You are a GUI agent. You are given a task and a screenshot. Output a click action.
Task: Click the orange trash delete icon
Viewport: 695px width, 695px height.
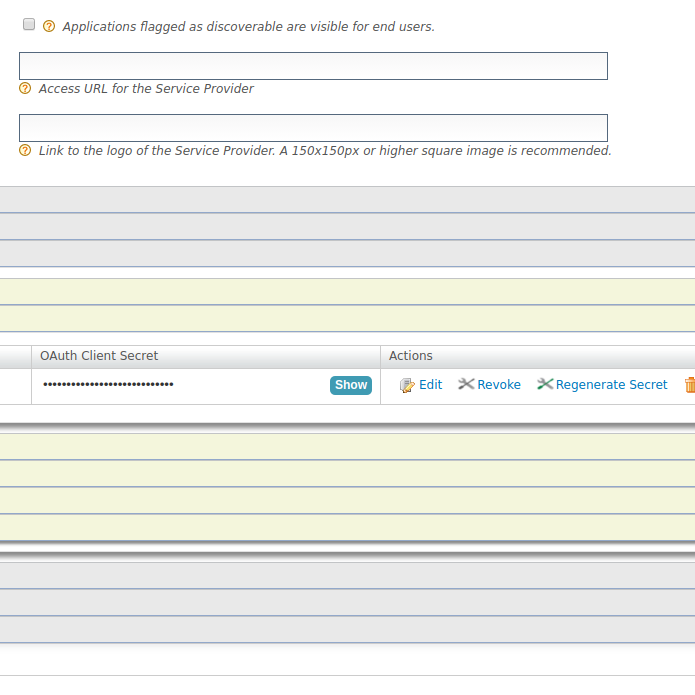(x=690, y=384)
